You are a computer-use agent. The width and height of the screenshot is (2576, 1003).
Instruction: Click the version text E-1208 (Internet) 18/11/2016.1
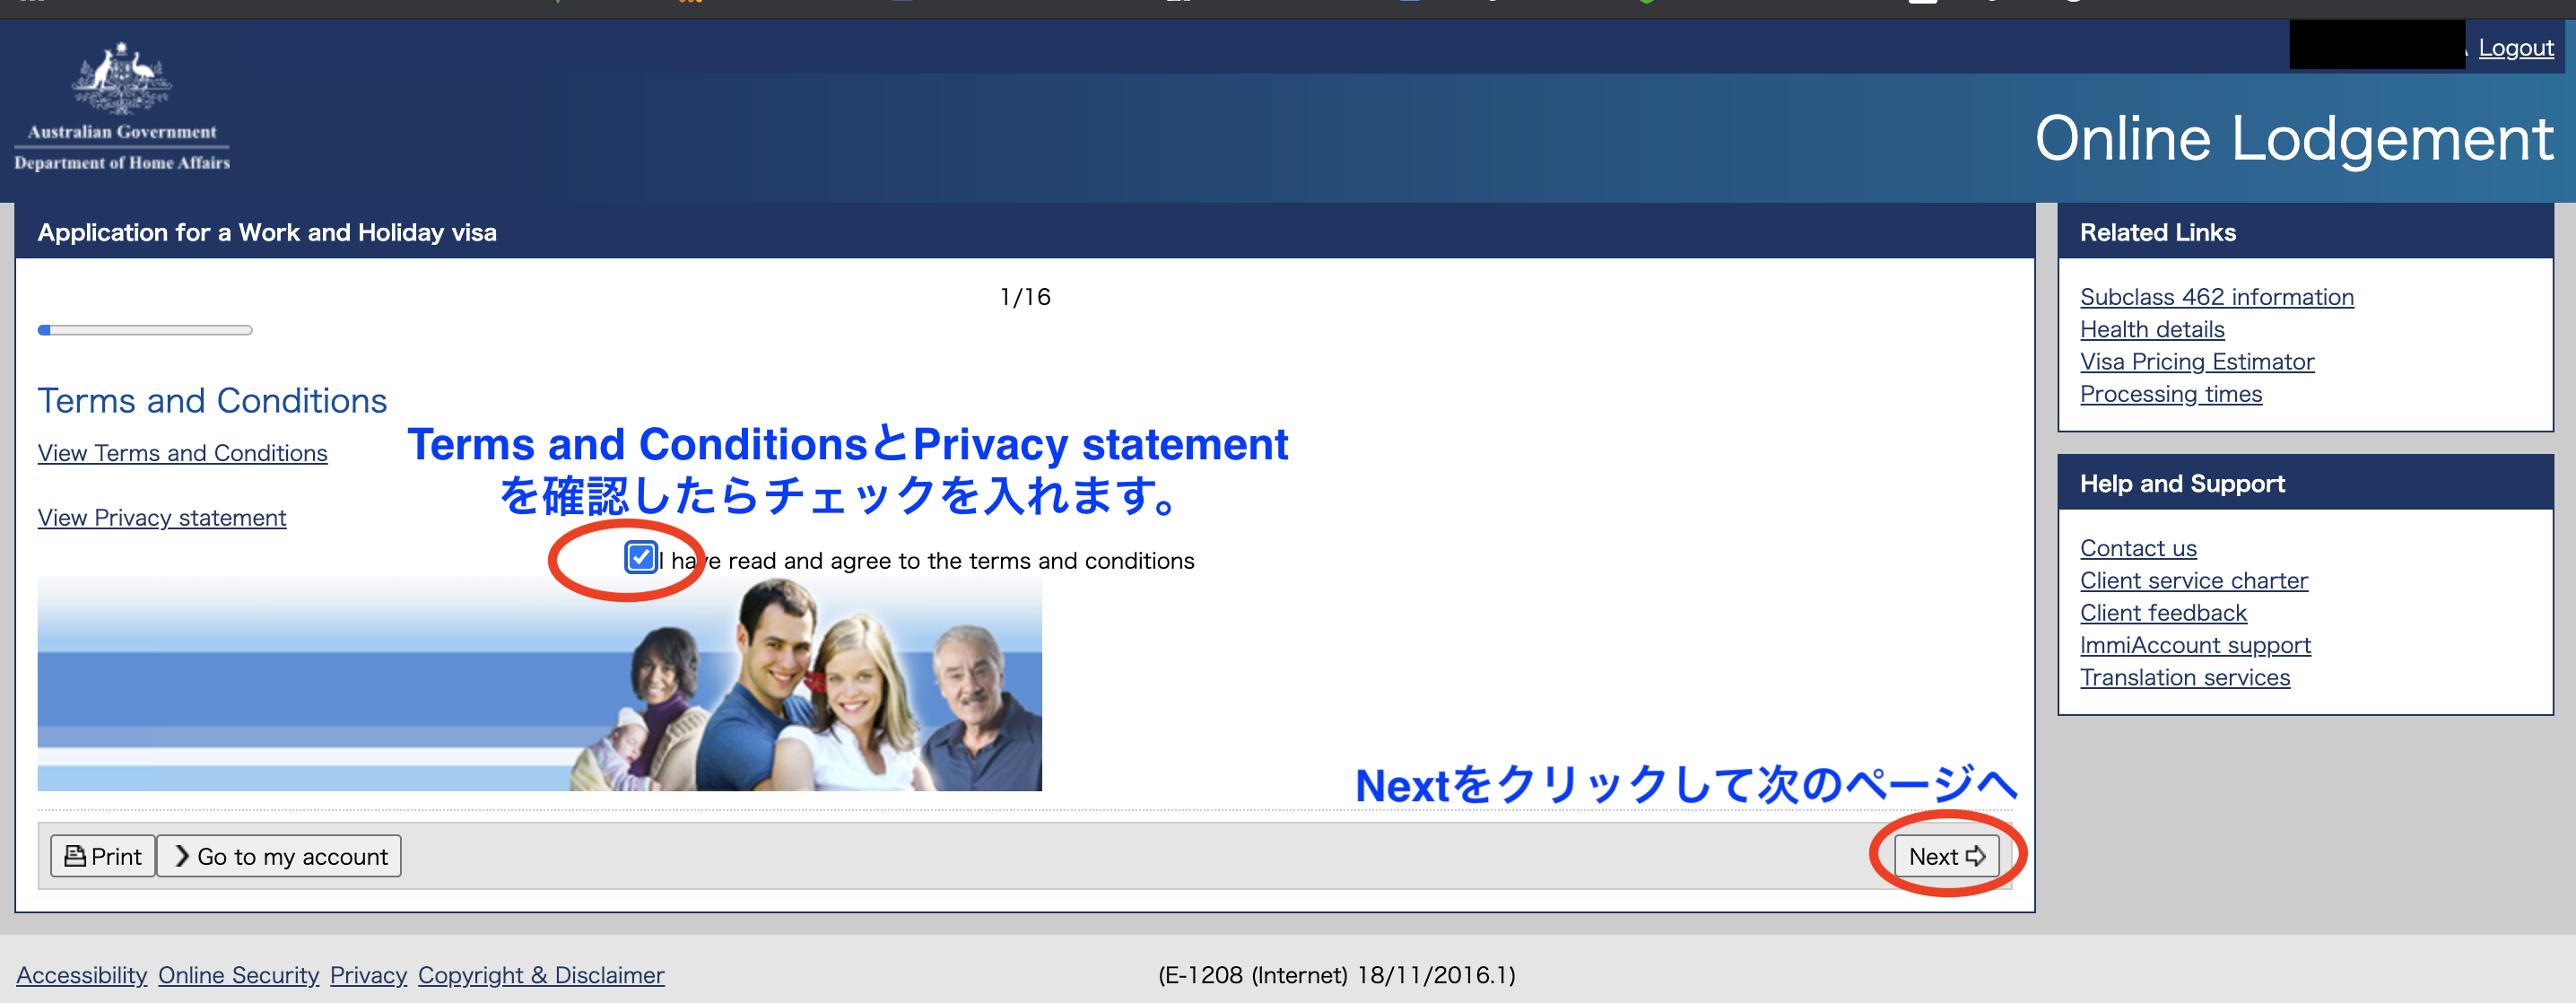(x=1337, y=975)
